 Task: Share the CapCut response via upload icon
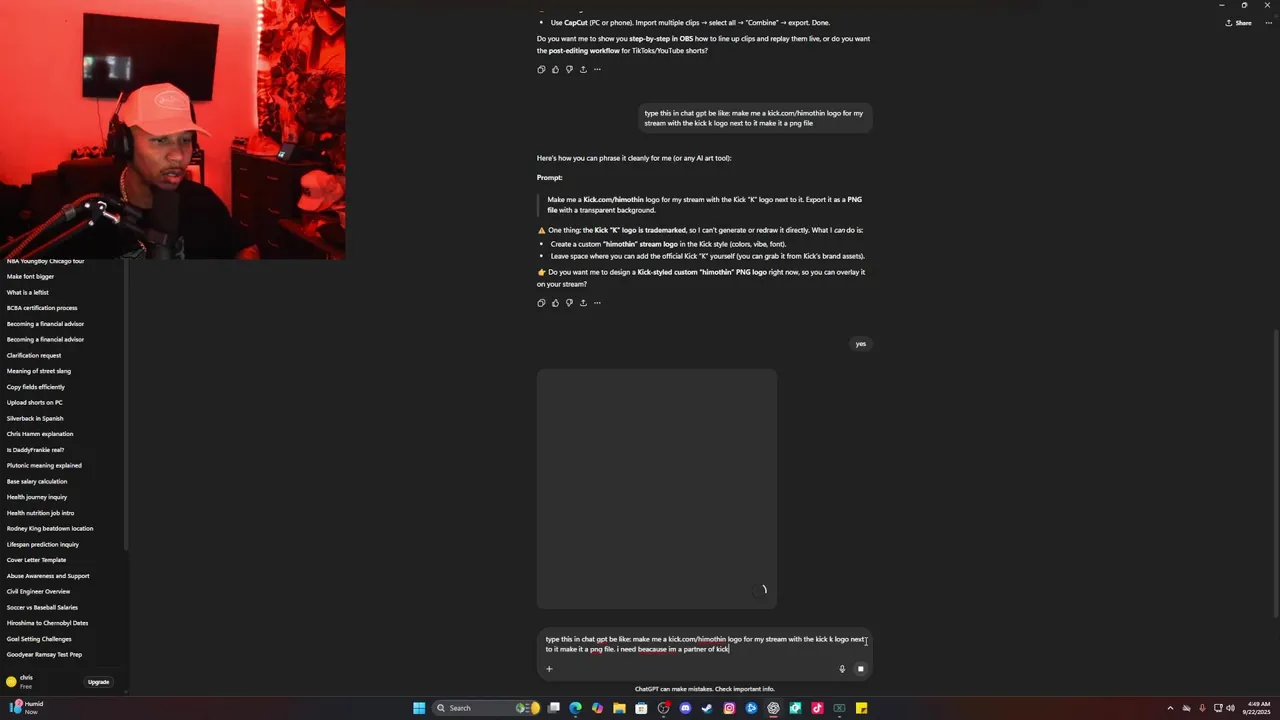click(583, 69)
